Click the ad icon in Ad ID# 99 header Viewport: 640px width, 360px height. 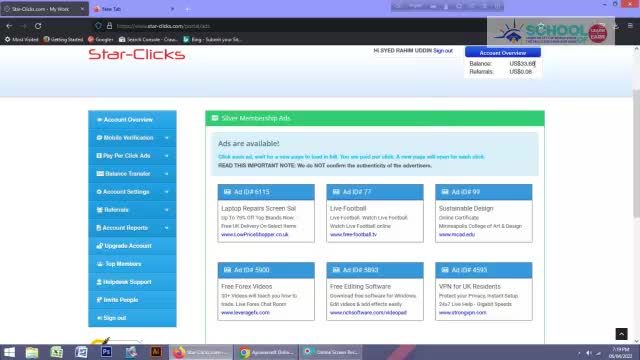coord(445,192)
